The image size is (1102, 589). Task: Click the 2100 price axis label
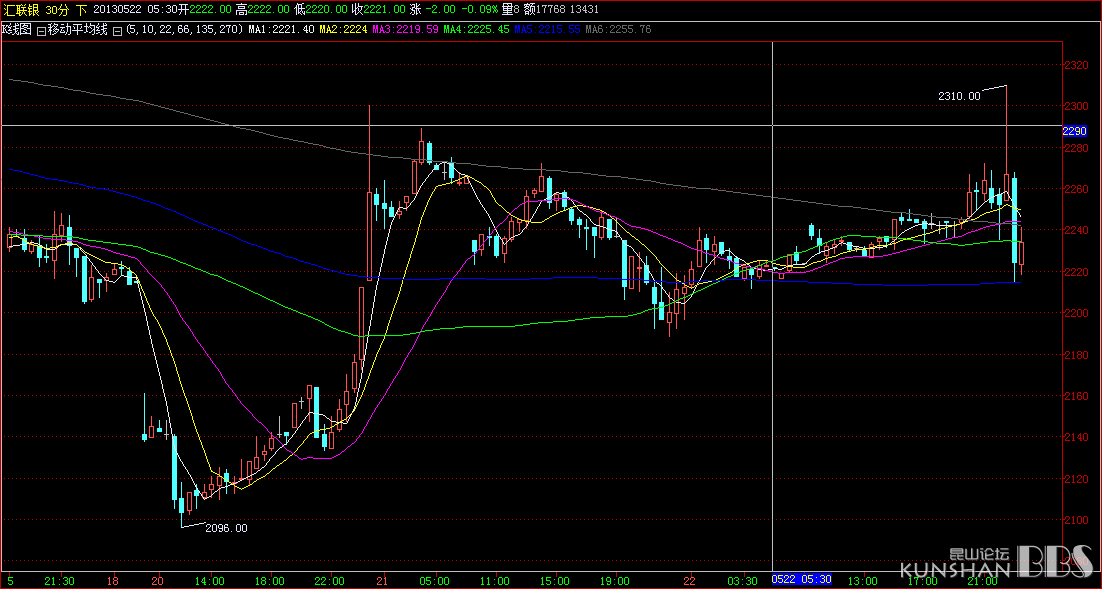[1075, 520]
